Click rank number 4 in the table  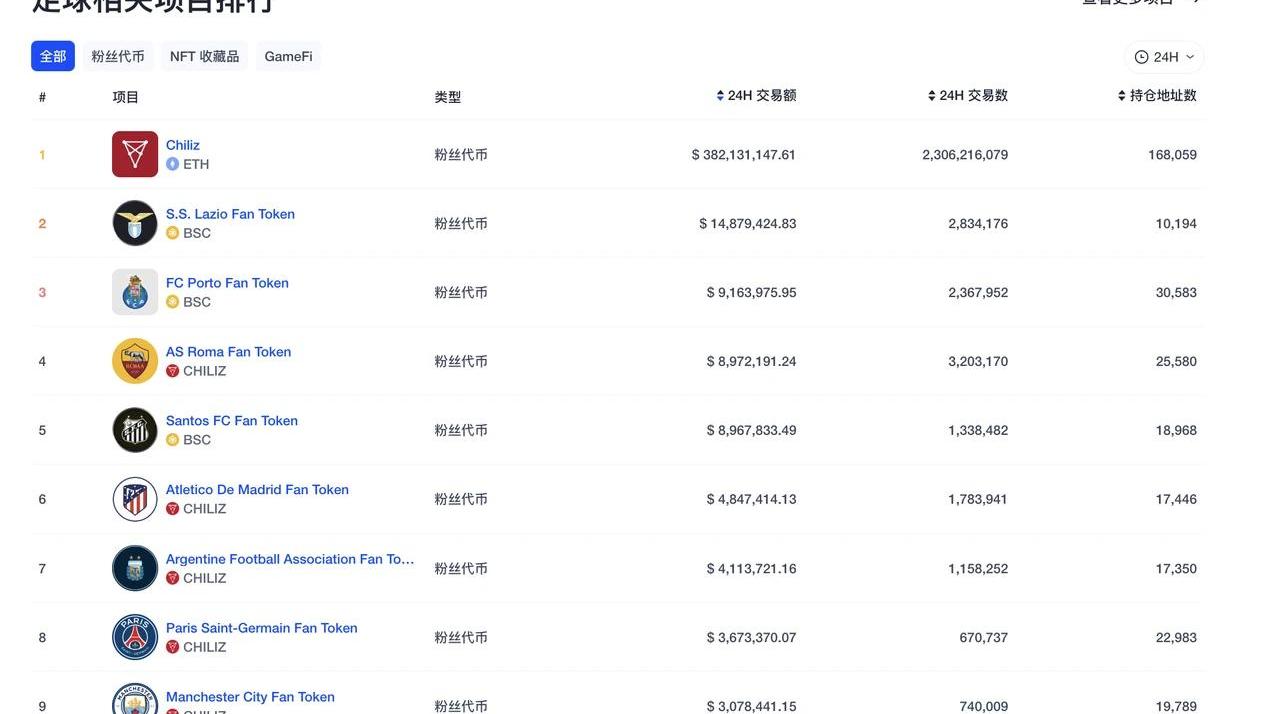[42, 362]
